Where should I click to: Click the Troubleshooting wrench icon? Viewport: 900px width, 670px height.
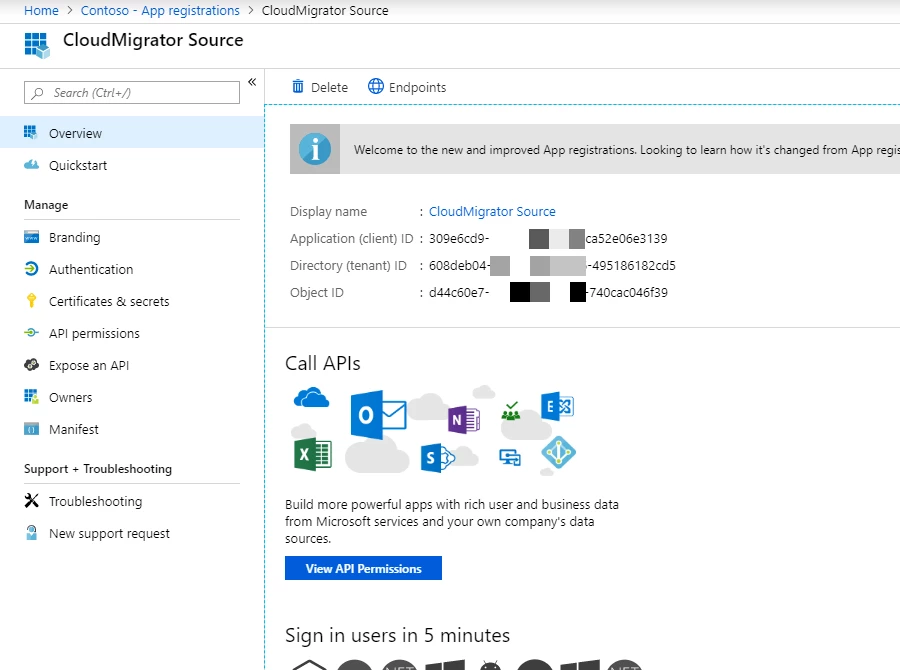coord(32,501)
